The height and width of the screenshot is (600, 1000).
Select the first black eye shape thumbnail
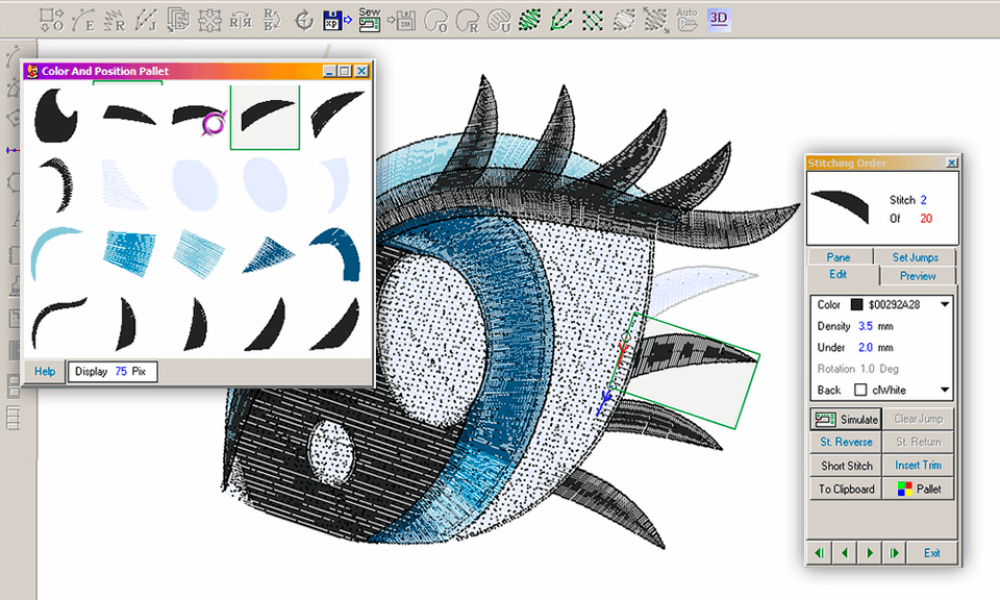point(56,115)
